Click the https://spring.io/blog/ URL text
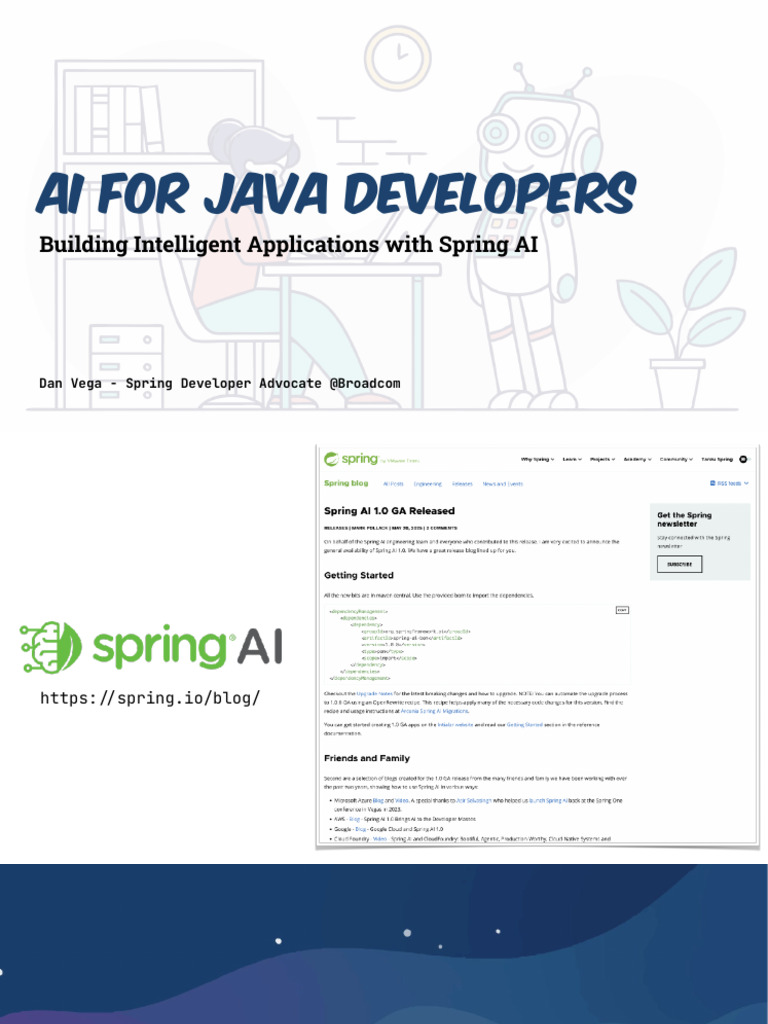Image resolution: width=768 pixels, height=1024 pixels. 150,698
